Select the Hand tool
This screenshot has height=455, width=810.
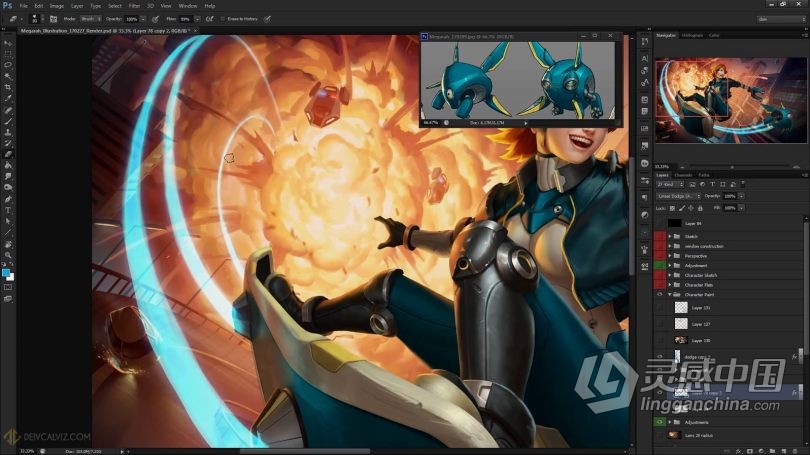coord(8,244)
